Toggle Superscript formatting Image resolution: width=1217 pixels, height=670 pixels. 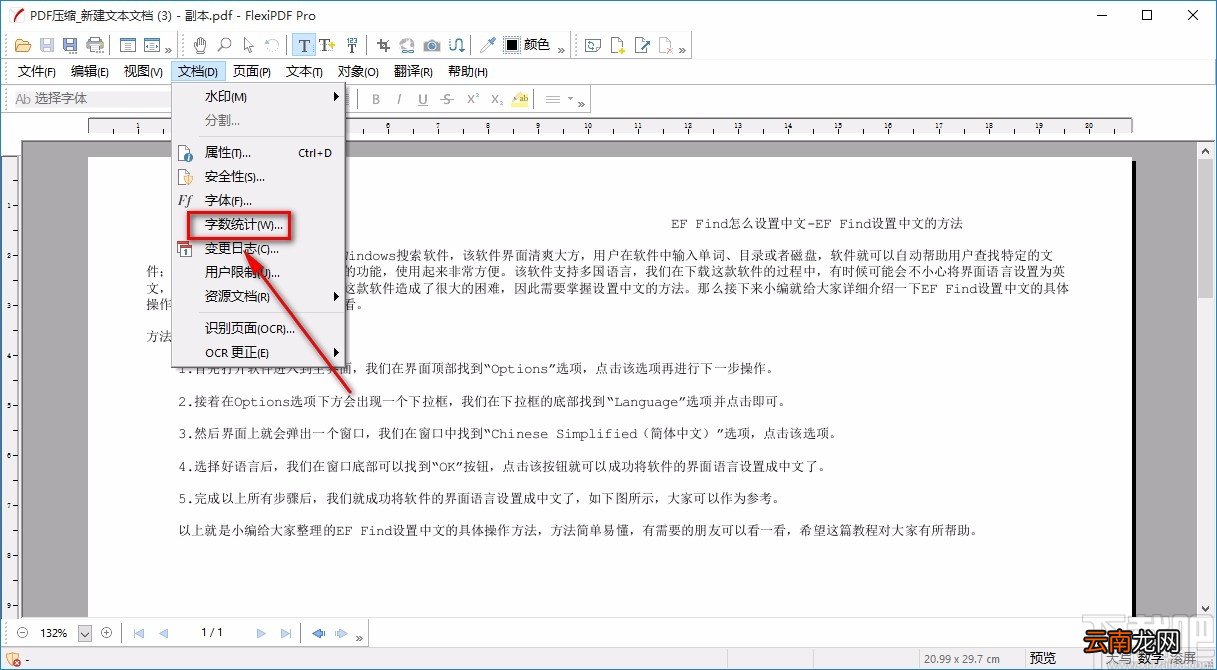click(472, 99)
